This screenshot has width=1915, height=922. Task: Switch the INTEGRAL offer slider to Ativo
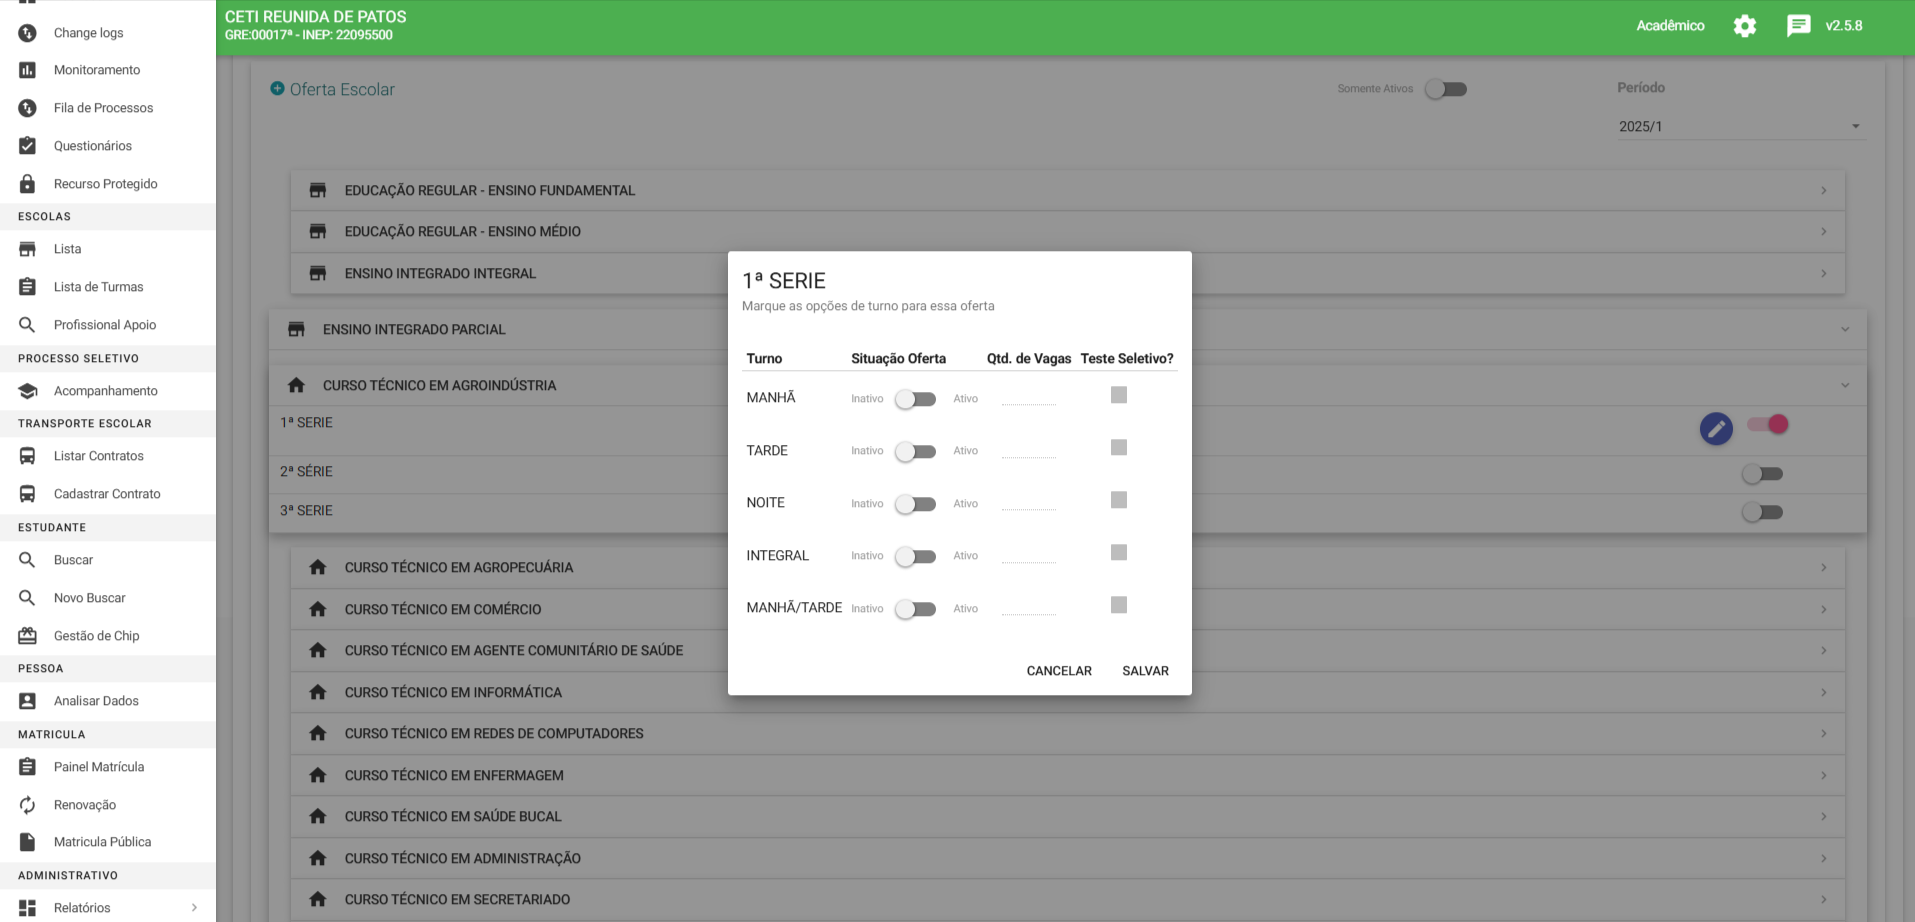click(x=915, y=556)
